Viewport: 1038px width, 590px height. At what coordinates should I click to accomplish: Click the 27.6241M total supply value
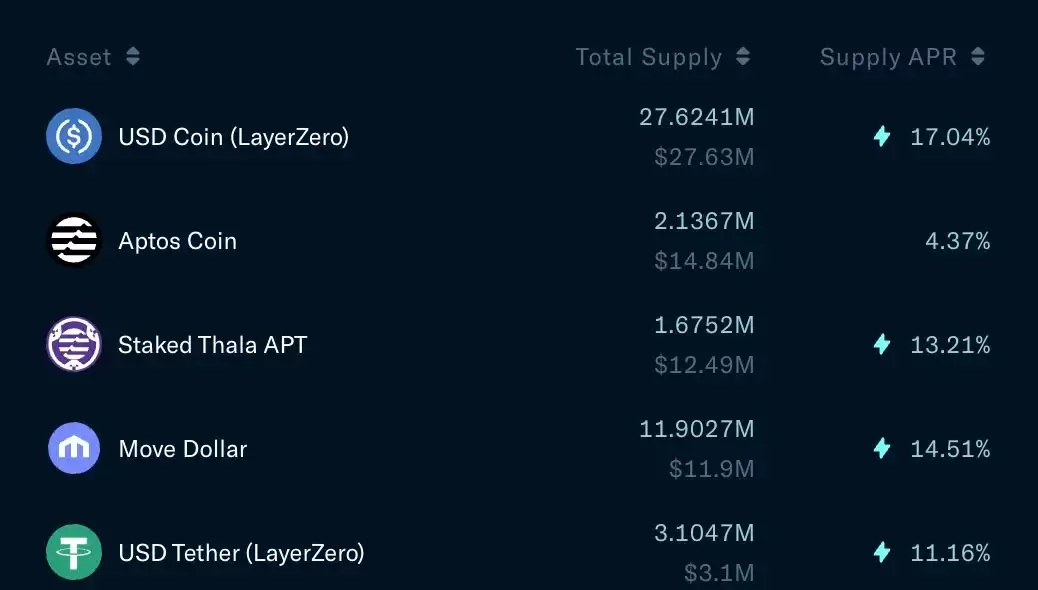(697, 117)
